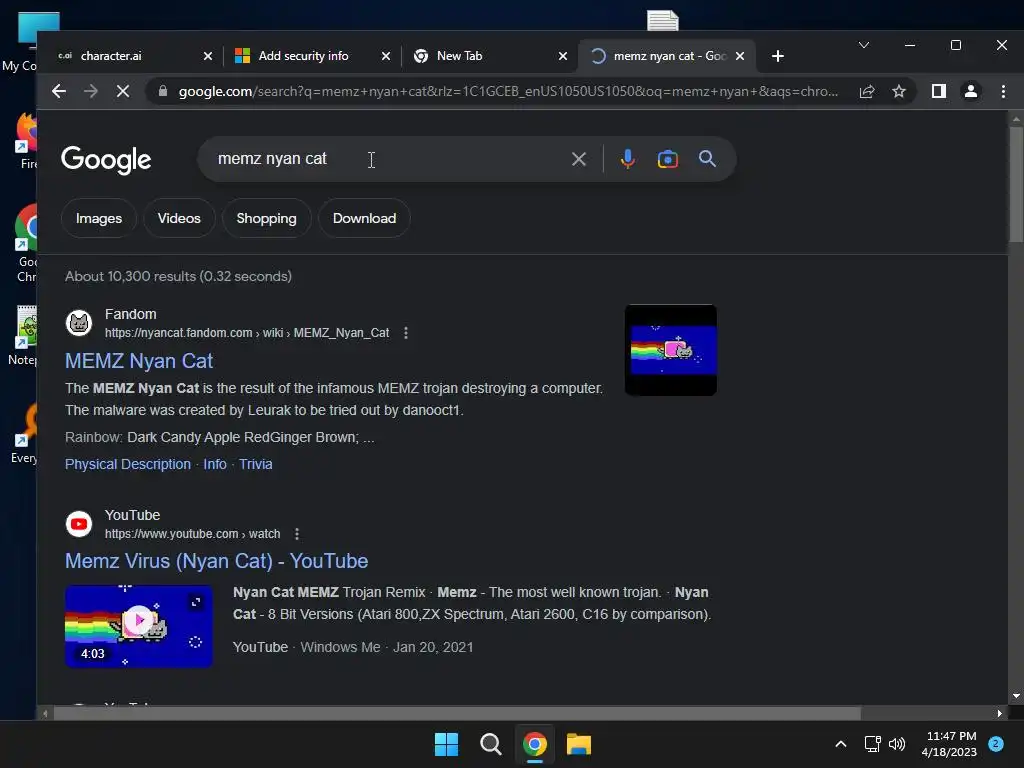
Task: Share this page icon
Action: point(867,91)
